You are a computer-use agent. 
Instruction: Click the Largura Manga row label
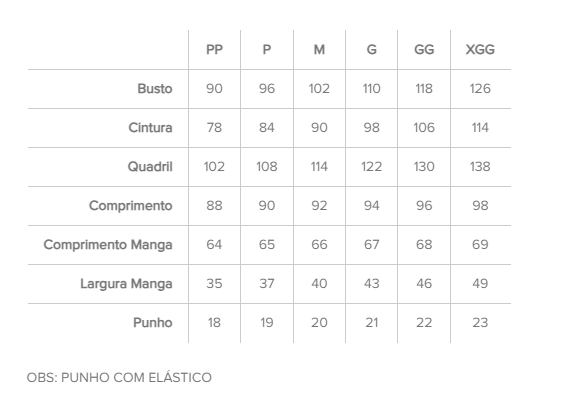(x=126, y=284)
